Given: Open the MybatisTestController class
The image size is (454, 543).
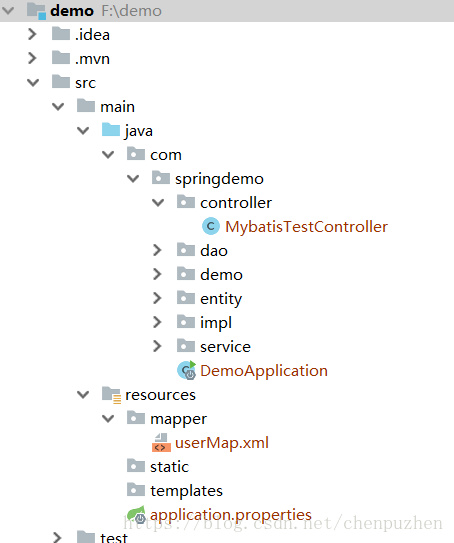Looking at the screenshot, I should (x=306, y=227).
